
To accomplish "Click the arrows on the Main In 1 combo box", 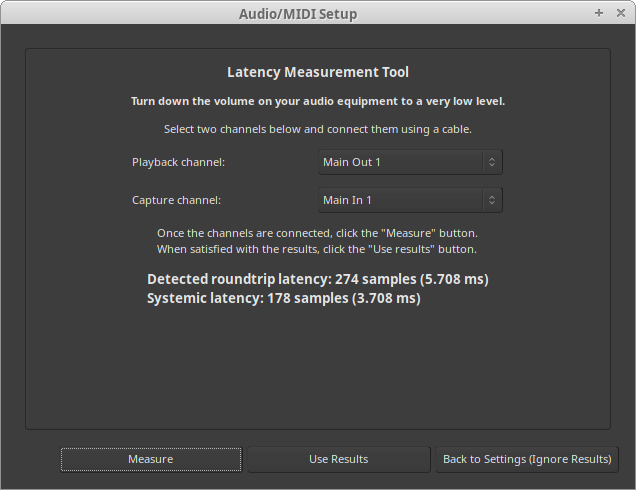I will click(491, 200).
